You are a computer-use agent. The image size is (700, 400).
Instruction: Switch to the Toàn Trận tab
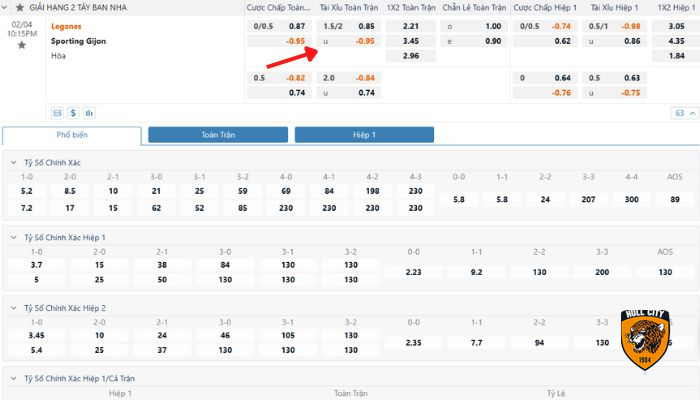click(x=217, y=134)
